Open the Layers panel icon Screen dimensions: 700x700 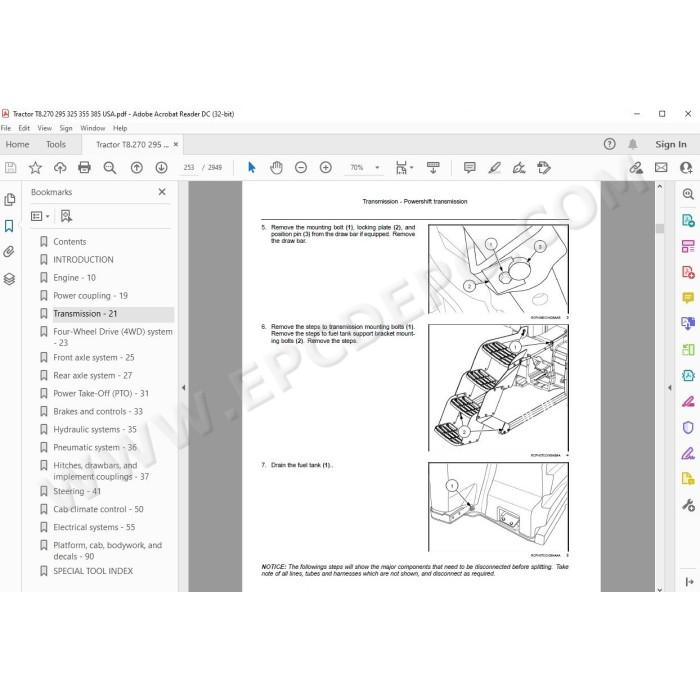pos(9,279)
